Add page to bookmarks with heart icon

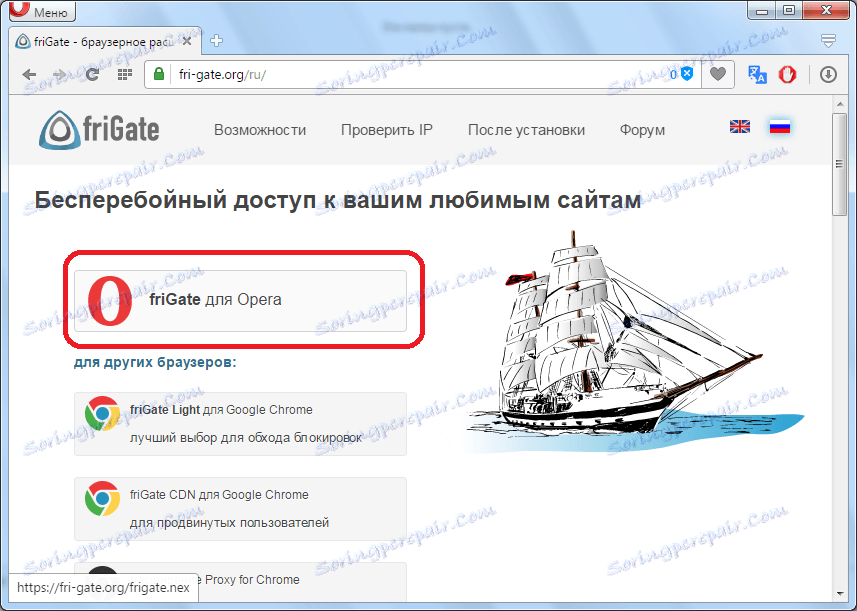(718, 74)
